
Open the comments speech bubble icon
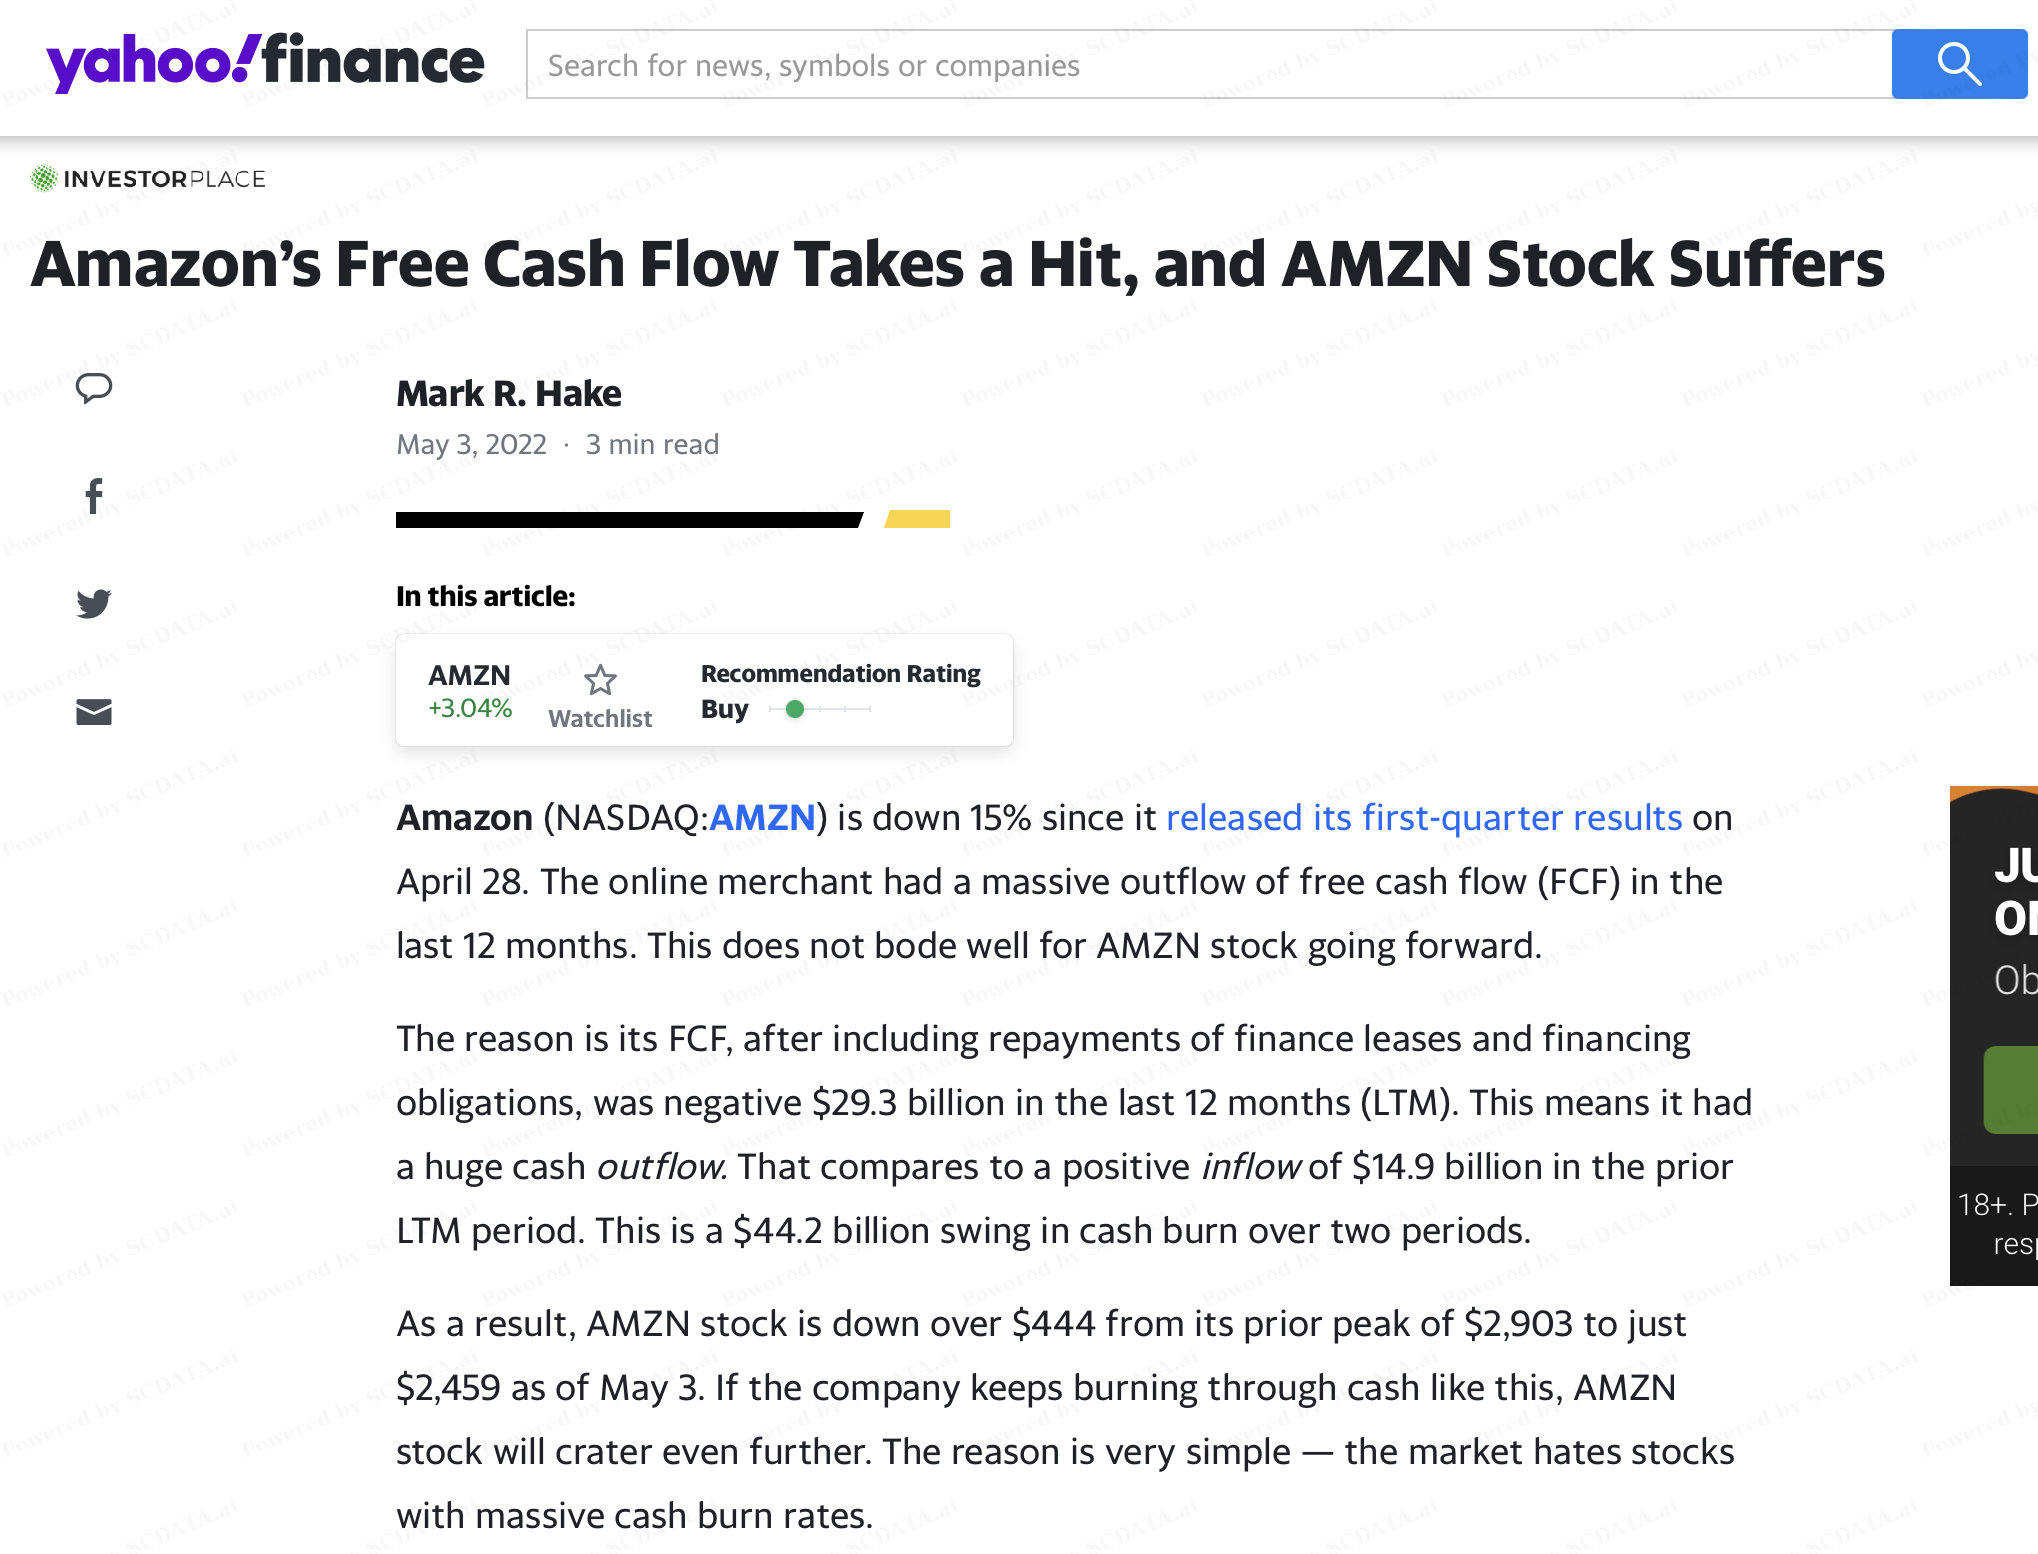tap(94, 388)
